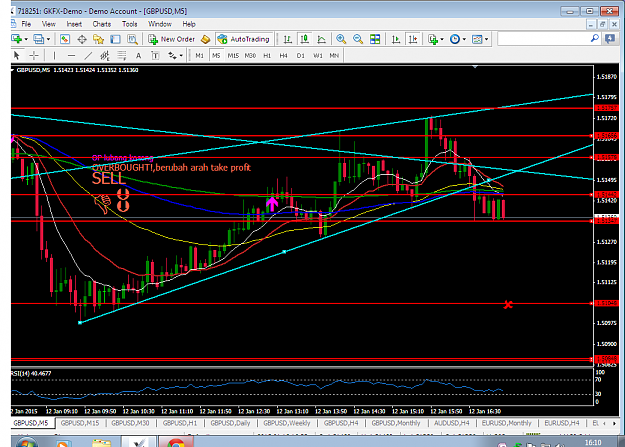Expand the Periods dropdown arrow

(464, 39)
